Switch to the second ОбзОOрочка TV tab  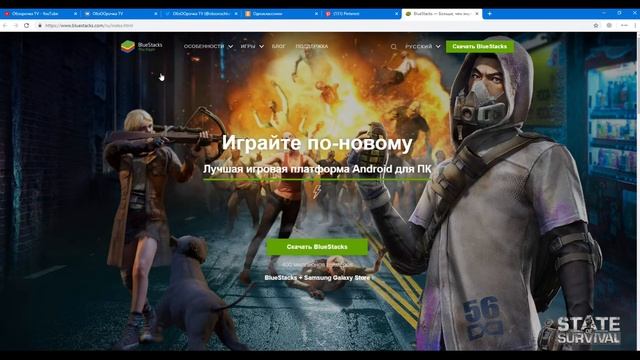click(120, 13)
